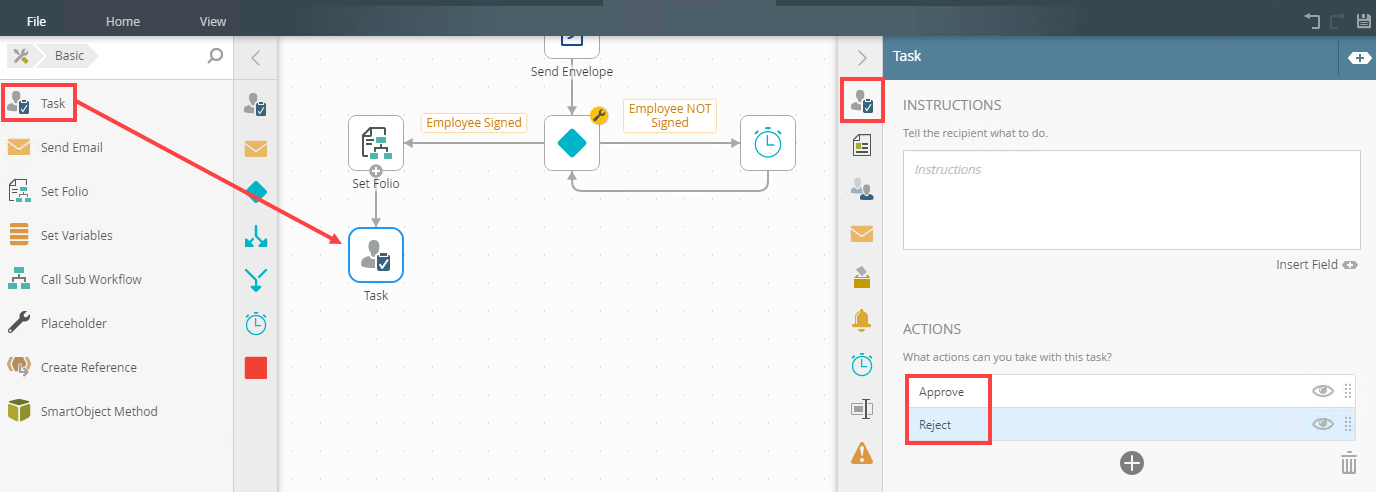Viewport: 1376px width, 492px height.
Task: Select the Task node on the canvas
Action: pos(376,255)
